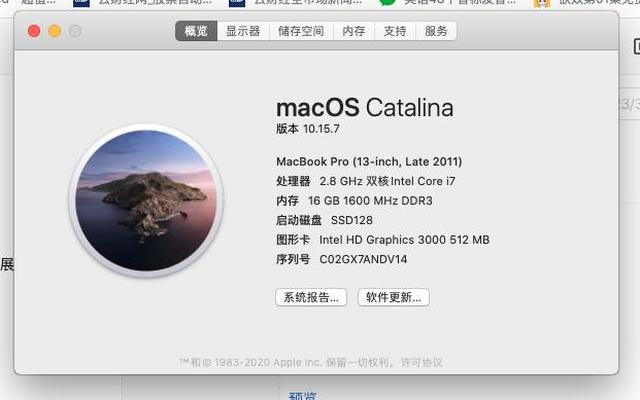
Task: Select the 储存空间 tab
Action: [301, 31]
